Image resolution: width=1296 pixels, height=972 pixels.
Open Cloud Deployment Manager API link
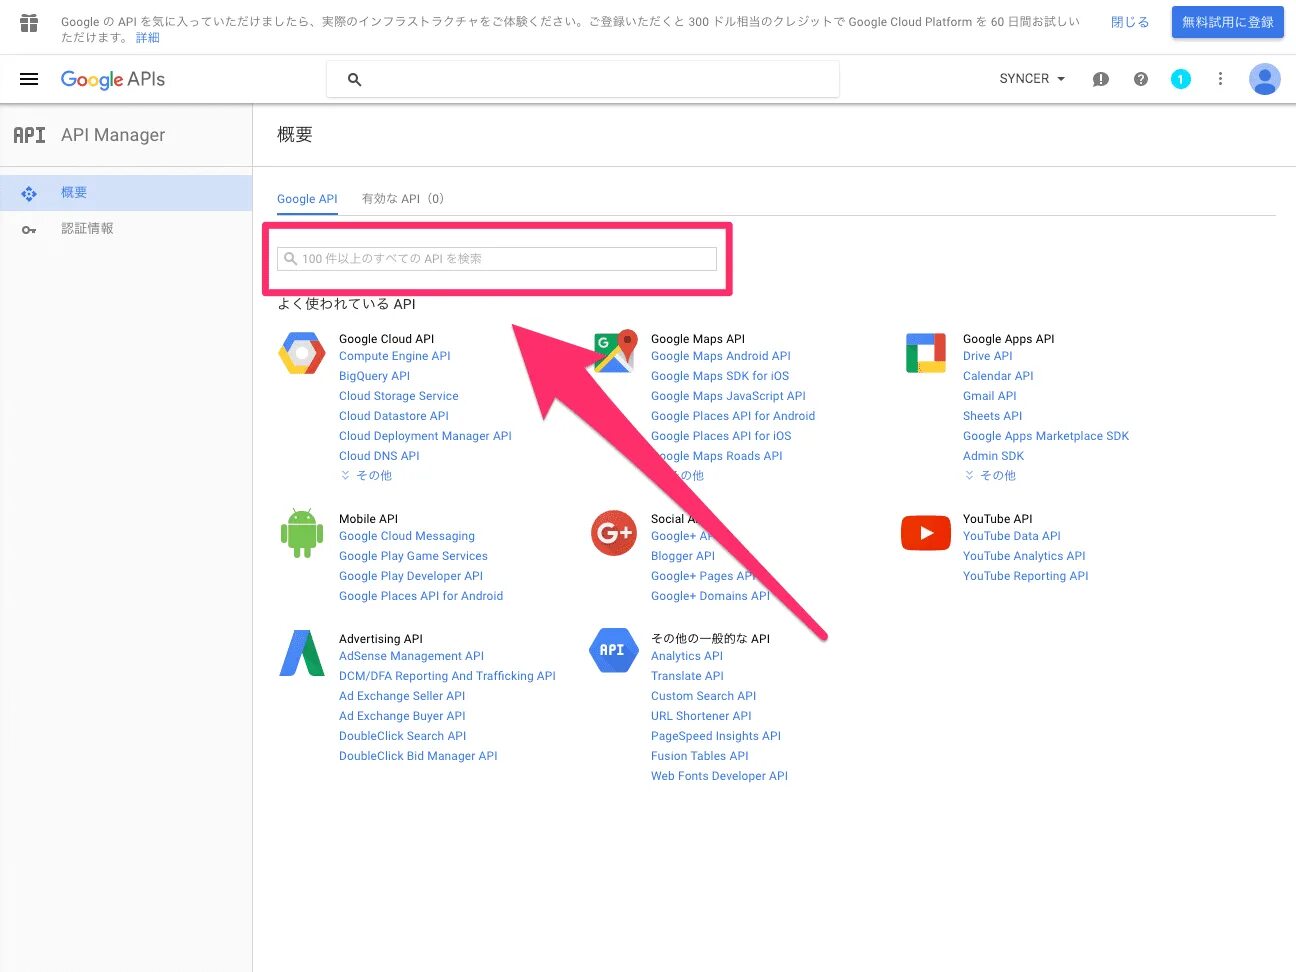coord(426,436)
